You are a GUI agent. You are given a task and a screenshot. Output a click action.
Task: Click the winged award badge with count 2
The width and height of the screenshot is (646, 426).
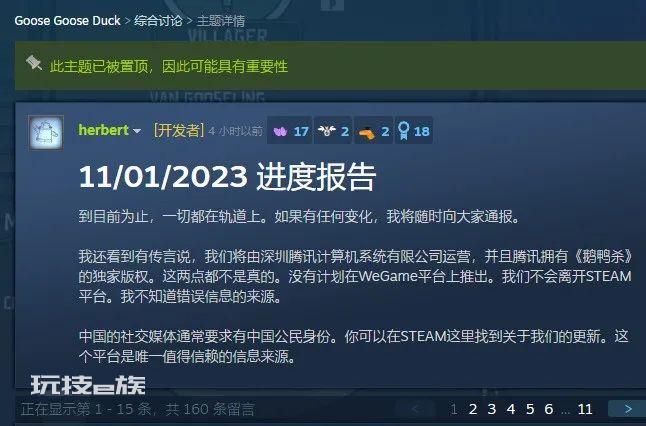(x=333, y=131)
